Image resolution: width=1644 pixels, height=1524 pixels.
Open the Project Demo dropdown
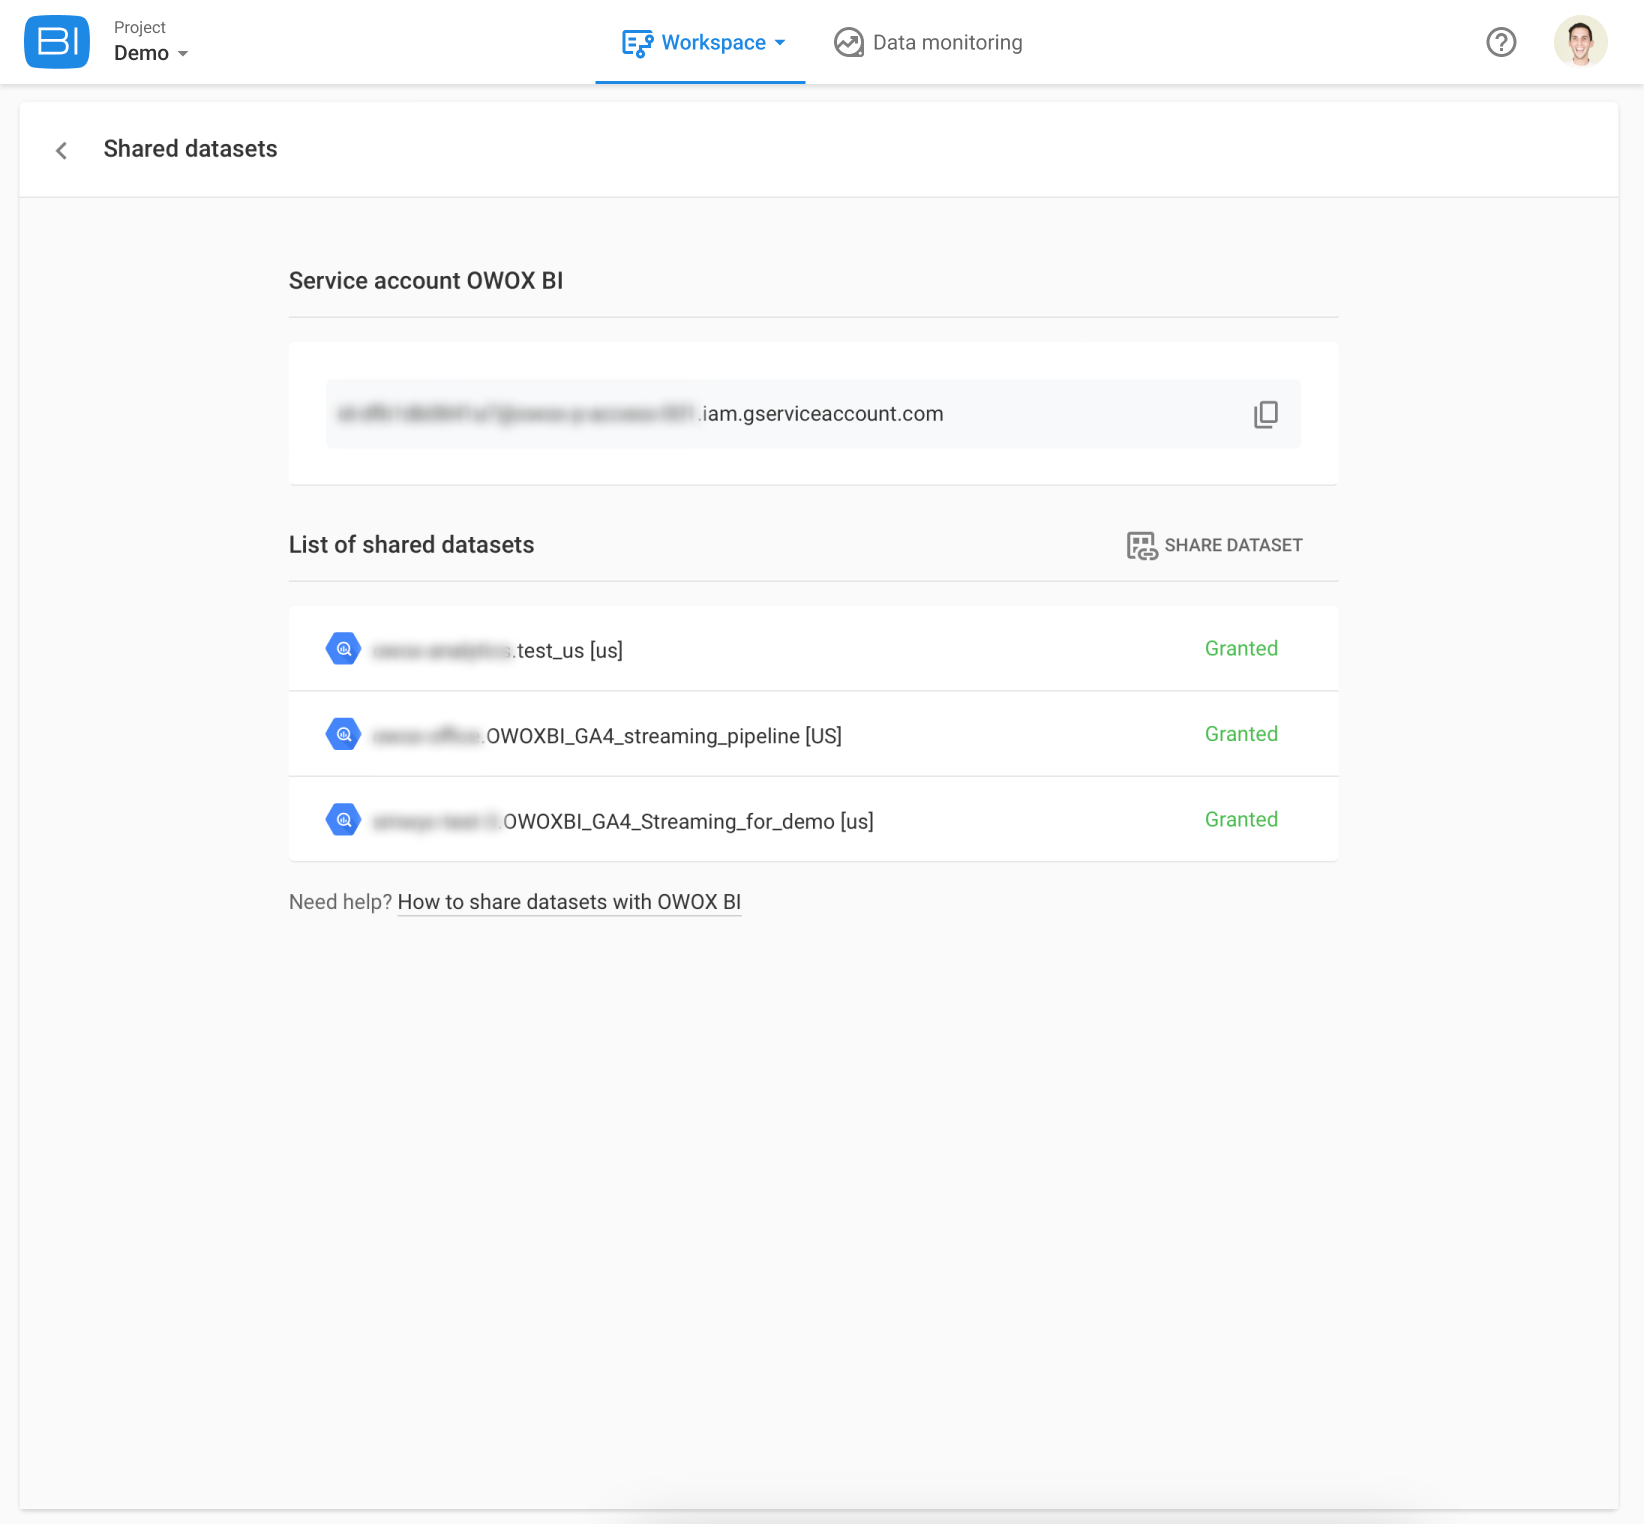pyautogui.click(x=151, y=42)
